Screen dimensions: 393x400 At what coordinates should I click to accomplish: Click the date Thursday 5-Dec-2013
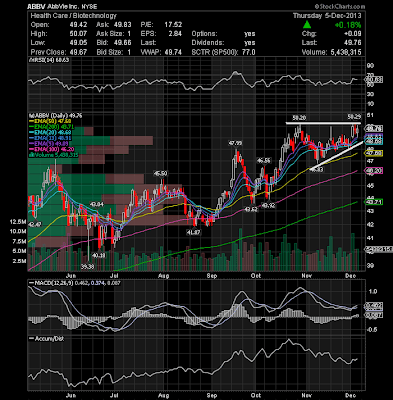coord(327,16)
